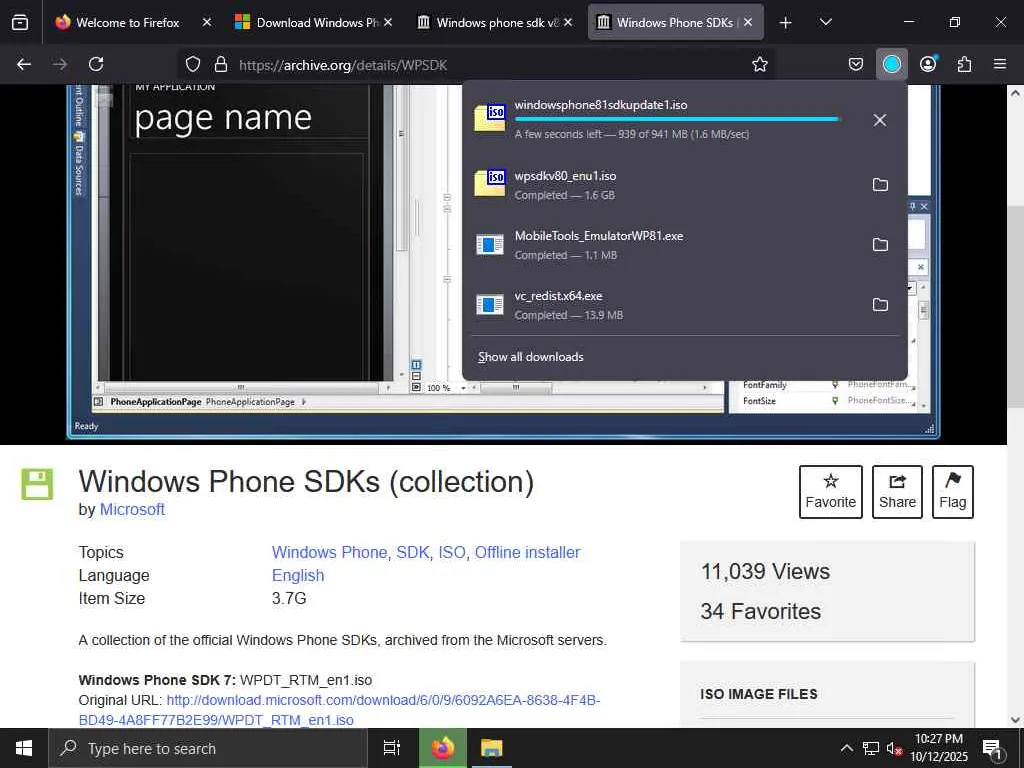Open a new tab with plus button
The height and width of the screenshot is (768, 1024).
click(x=786, y=23)
